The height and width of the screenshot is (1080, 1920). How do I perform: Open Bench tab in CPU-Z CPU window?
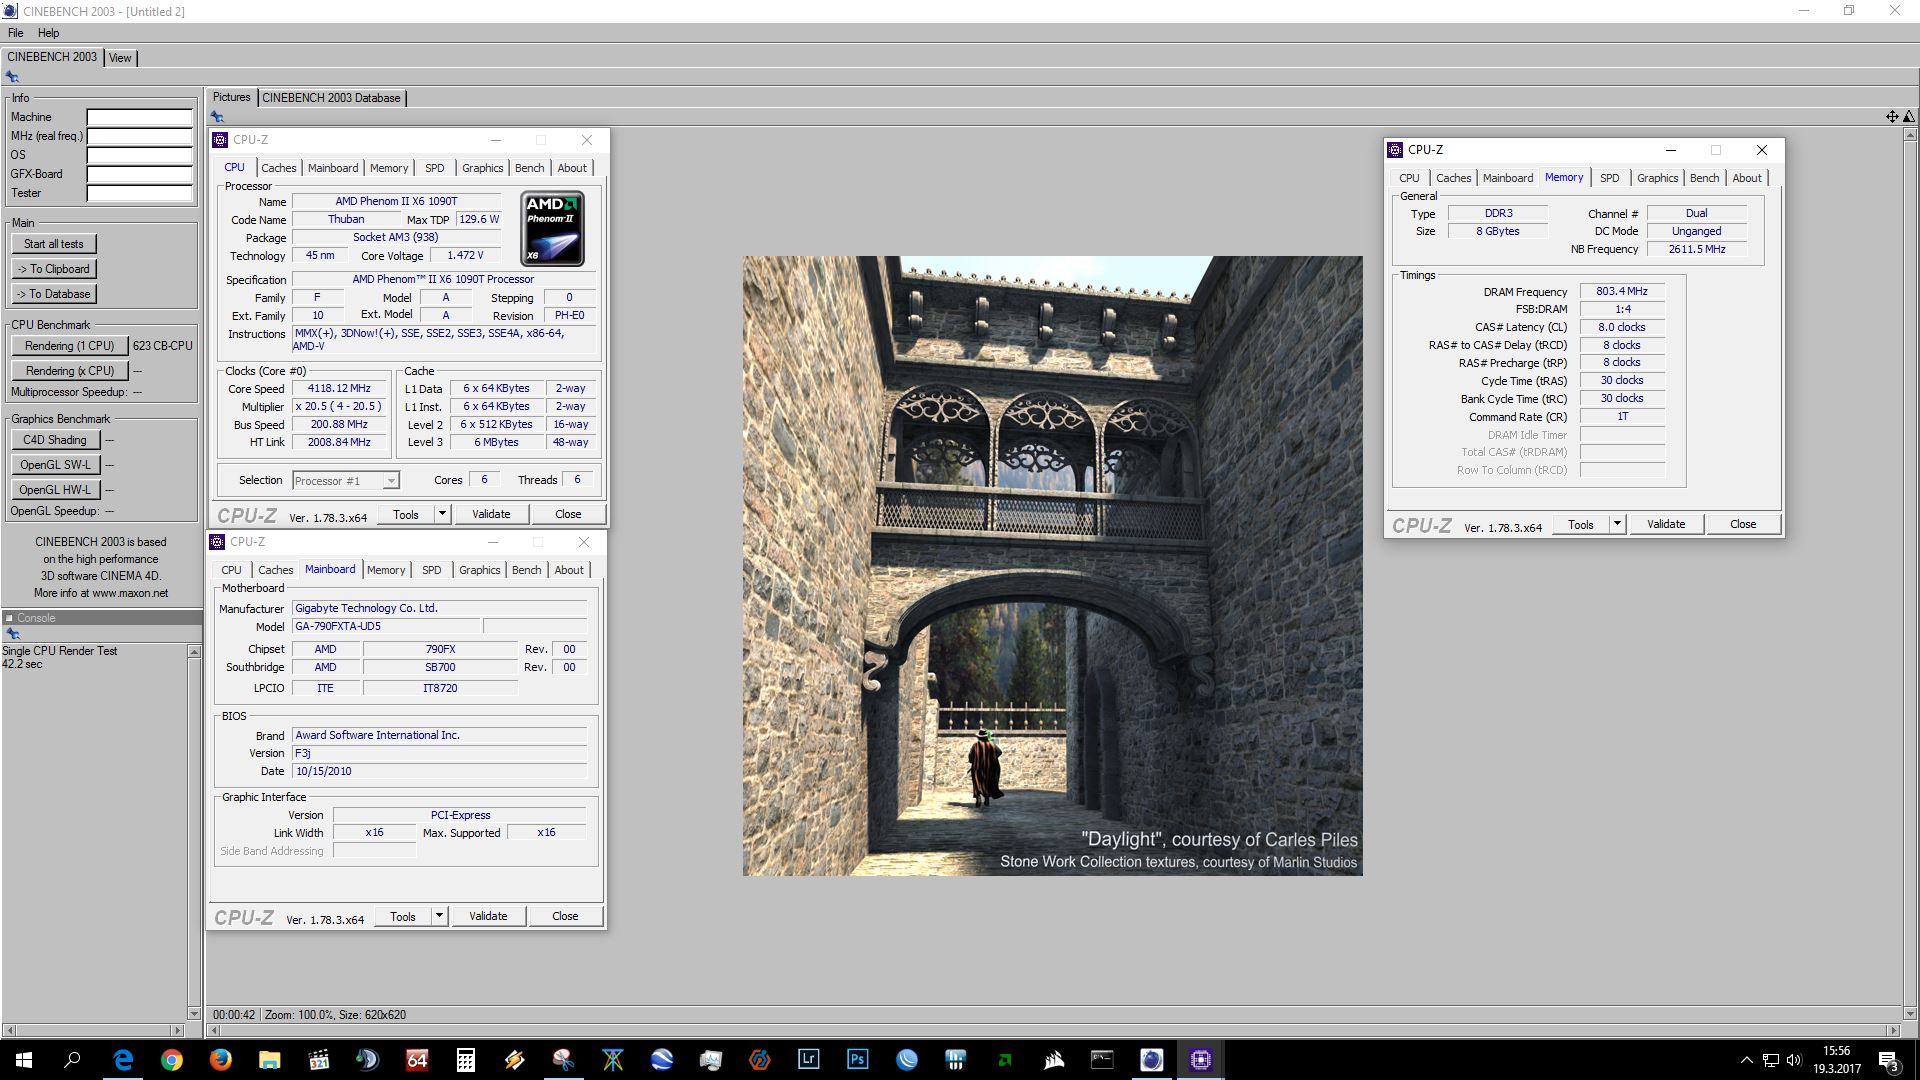(x=530, y=168)
